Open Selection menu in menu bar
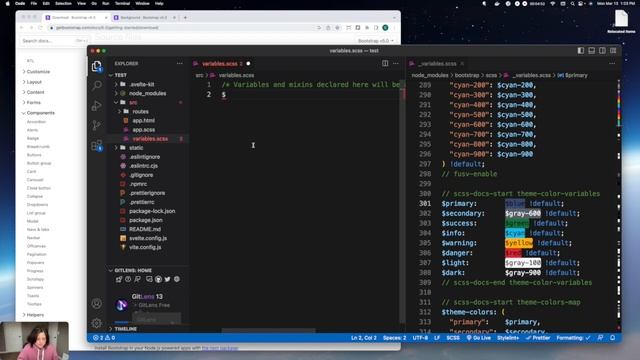The width and height of the screenshot is (640, 360). [x=63, y=3]
